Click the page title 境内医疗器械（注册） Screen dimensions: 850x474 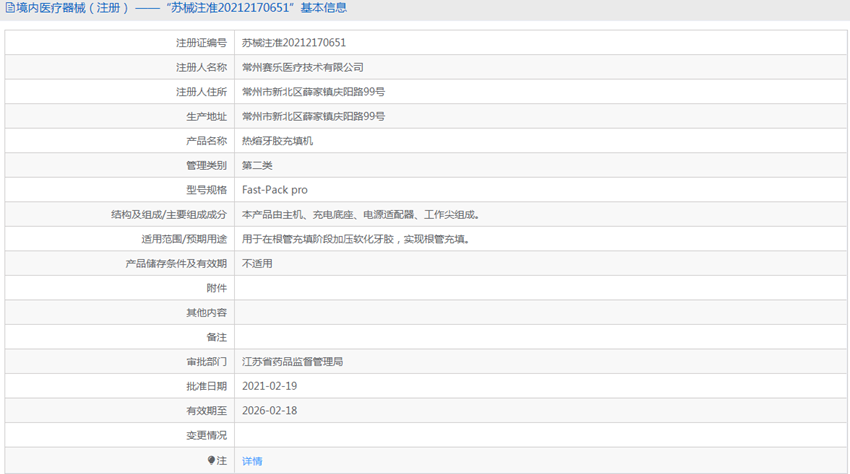72,8
